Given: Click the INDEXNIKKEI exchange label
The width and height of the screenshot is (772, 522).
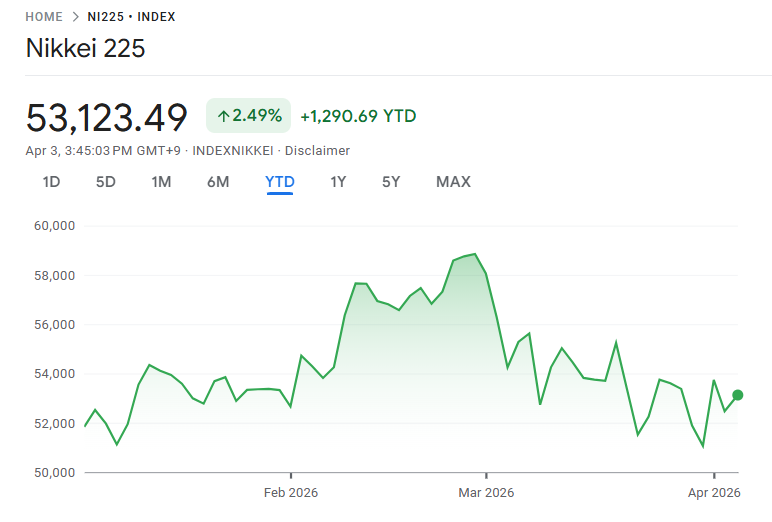Looking at the screenshot, I should pyautogui.click(x=233, y=151).
